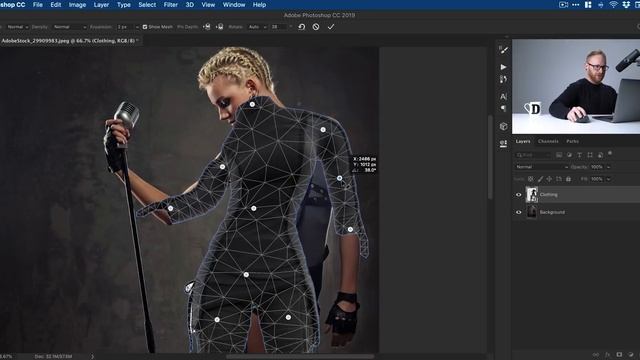Open the layer blend mode Normal dropdown
Viewport: 640px width, 360px height.
pos(542,167)
